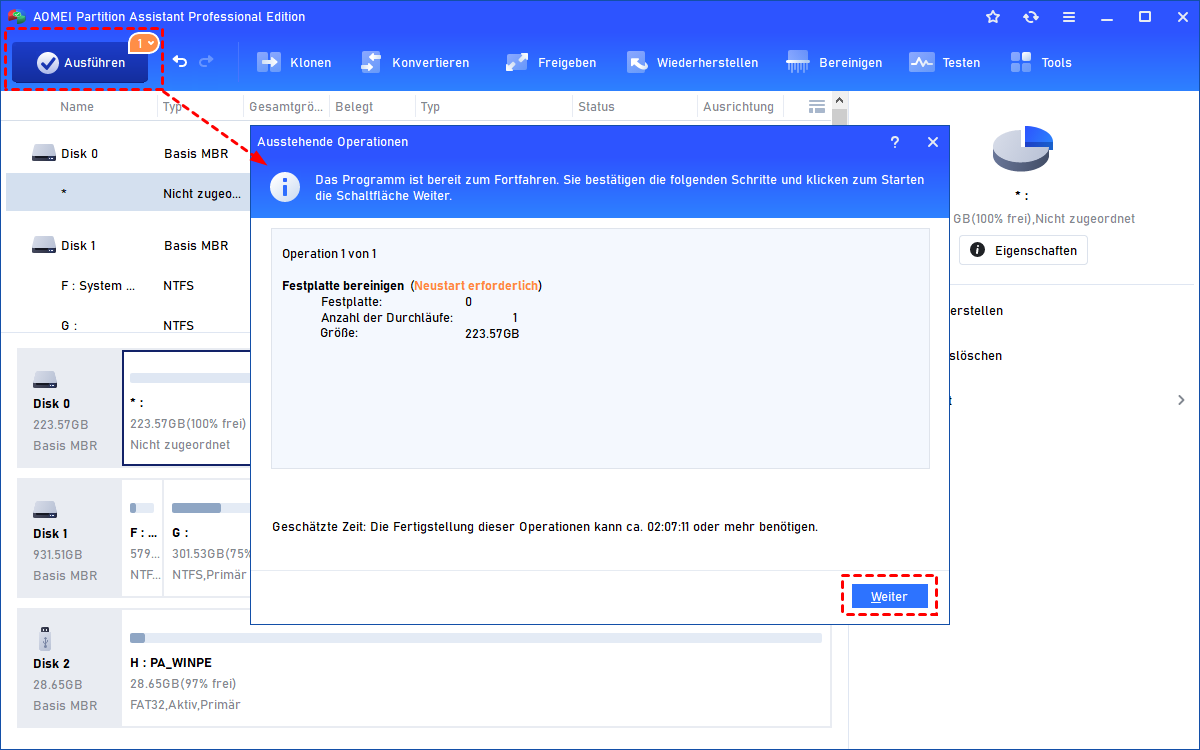Viewport: 1200px width, 750px height.
Task: Click the Ausführen apply button
Action: 80,62
